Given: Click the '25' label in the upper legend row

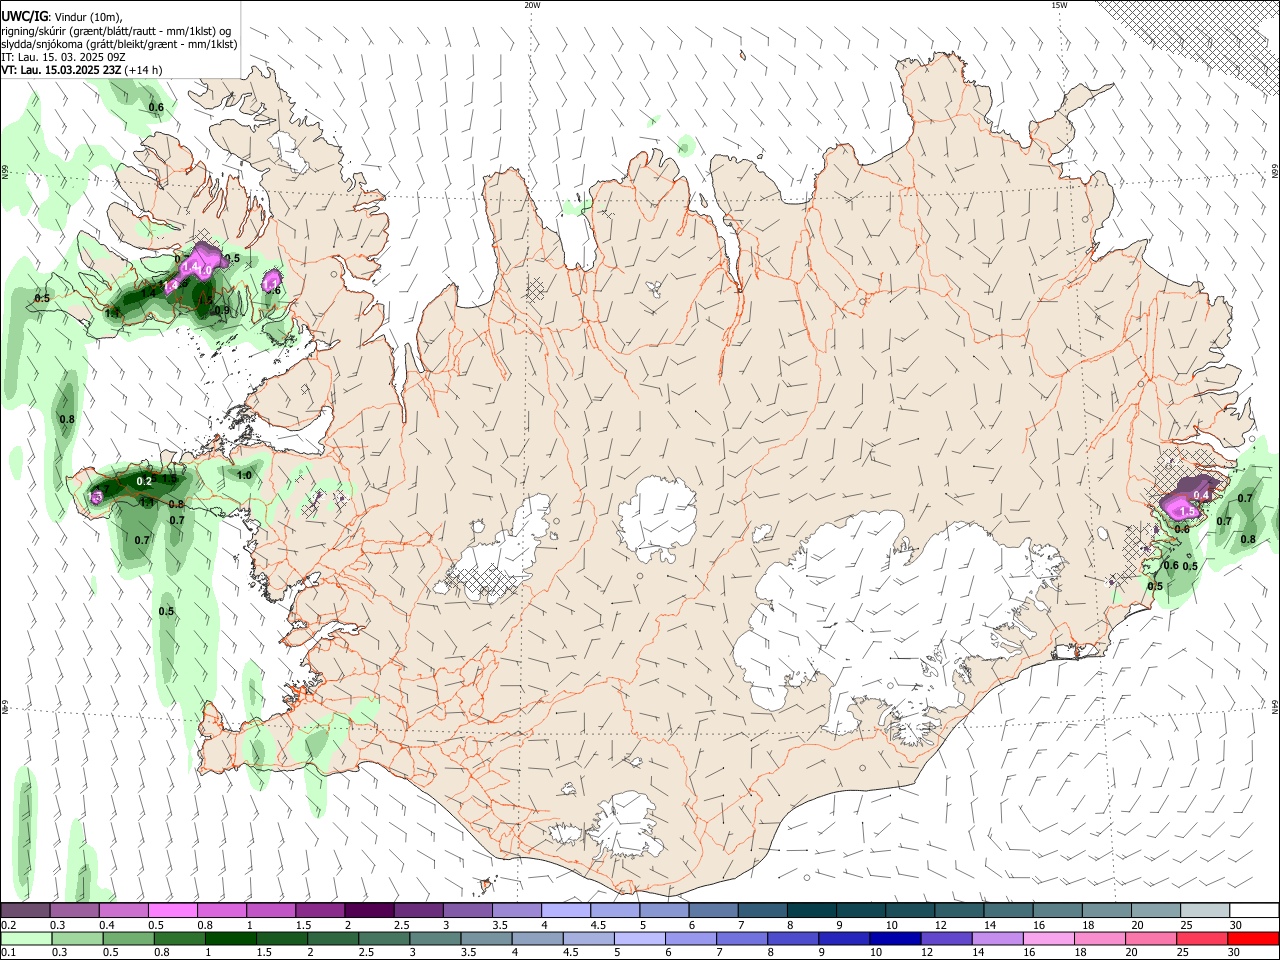Looking at the screenshot, I should [x=1185, y=925].
